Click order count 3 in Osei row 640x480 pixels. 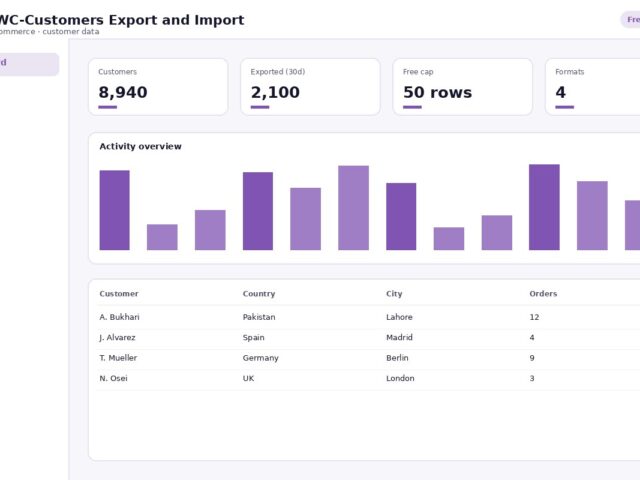coord(532,378)
